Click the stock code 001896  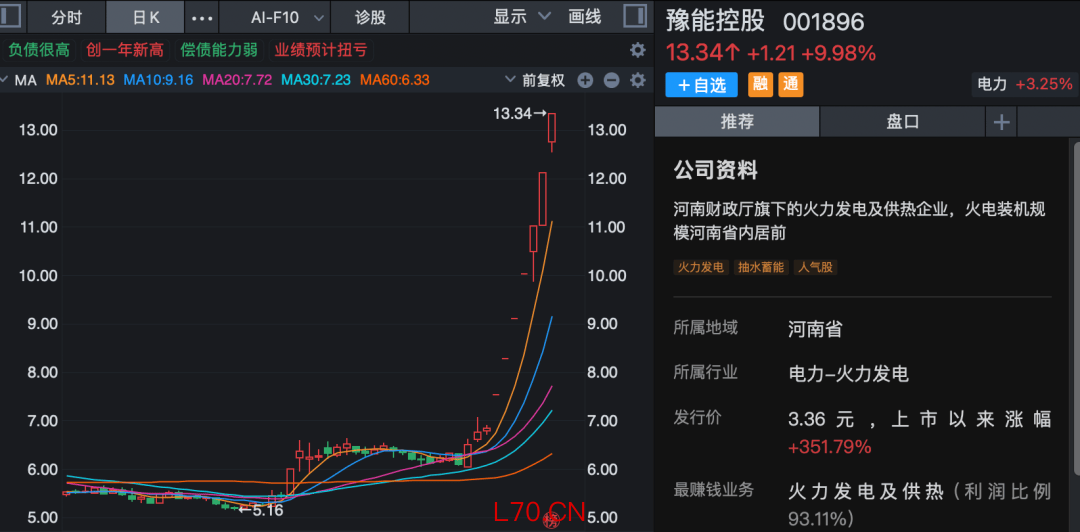[824, 22]
